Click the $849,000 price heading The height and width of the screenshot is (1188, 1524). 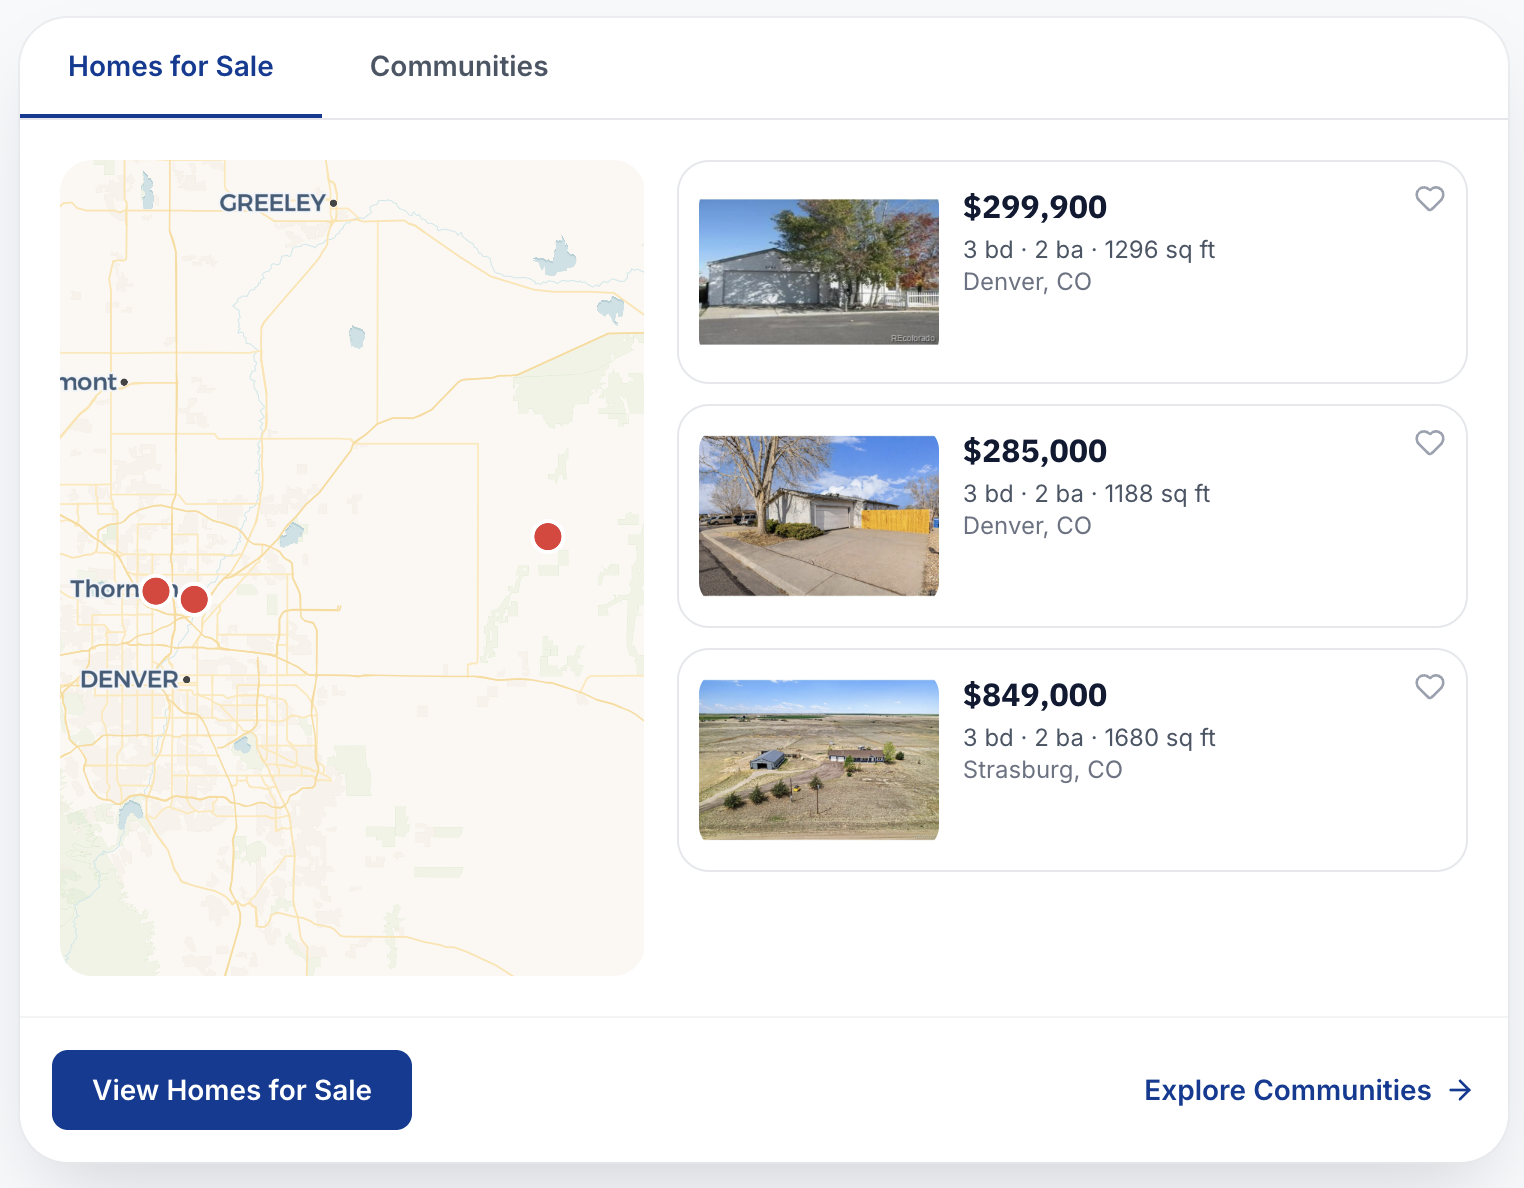[x=1035, y=695]
